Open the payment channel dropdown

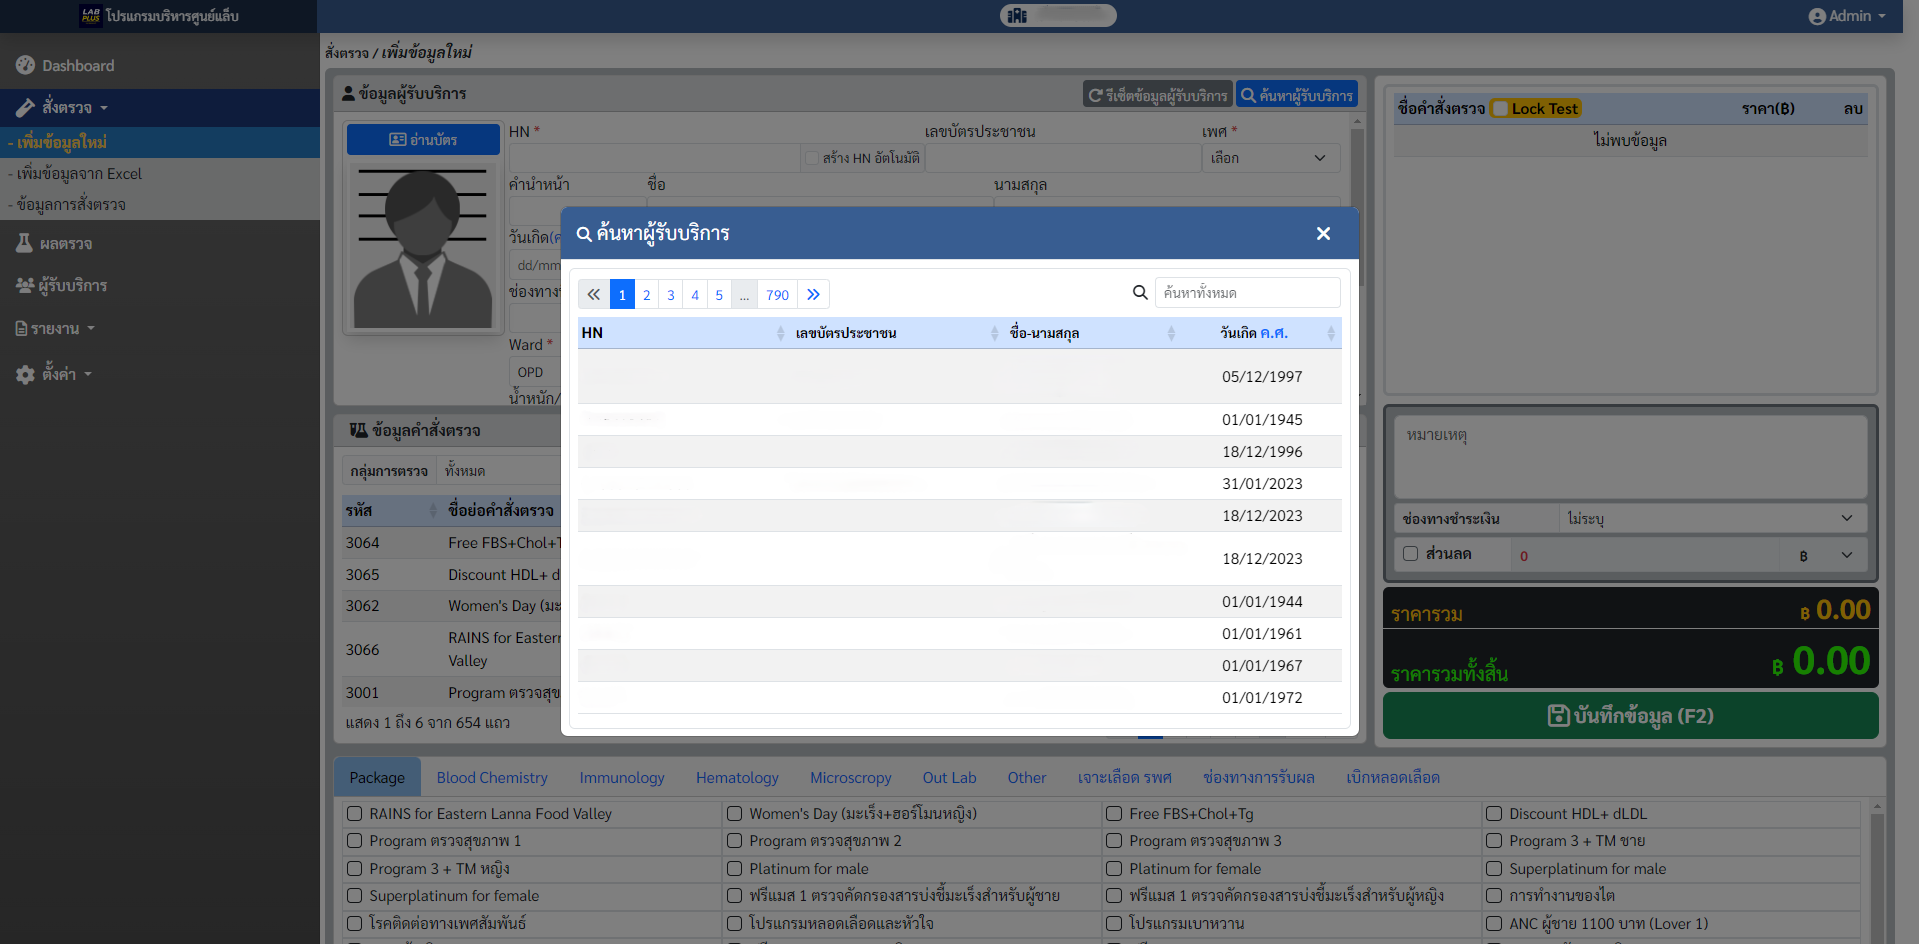(1710, 518)
